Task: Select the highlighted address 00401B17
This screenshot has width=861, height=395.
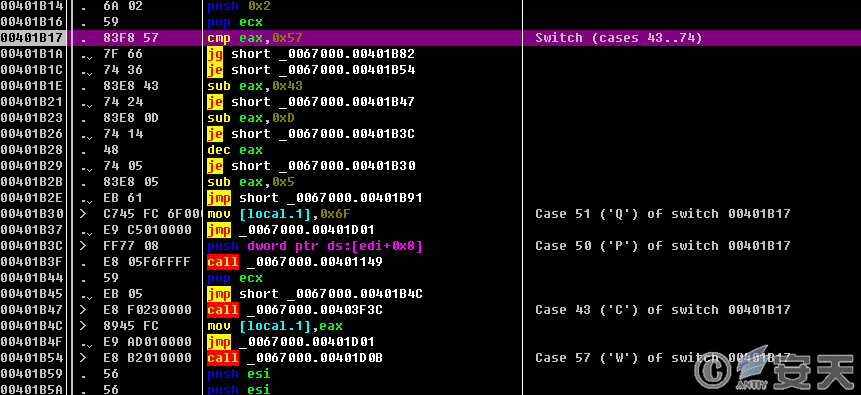Action: [x=32, y=38]
